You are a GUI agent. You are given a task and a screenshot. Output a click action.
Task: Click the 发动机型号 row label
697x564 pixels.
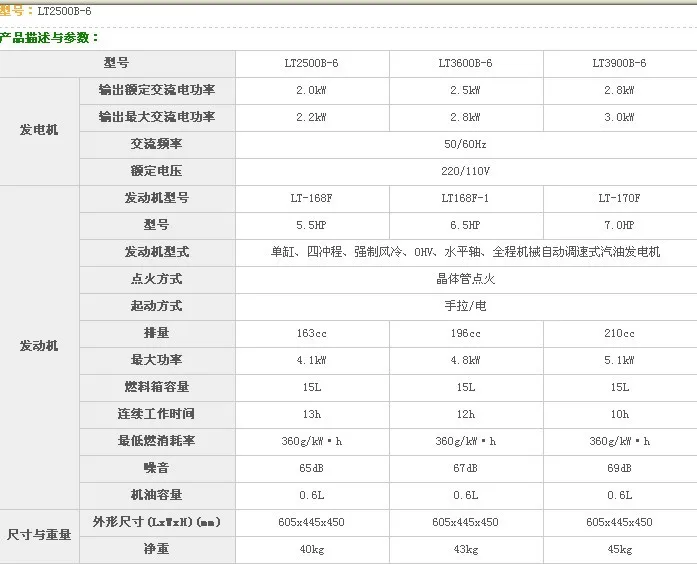pyautogui.click(x=156, y=198)
